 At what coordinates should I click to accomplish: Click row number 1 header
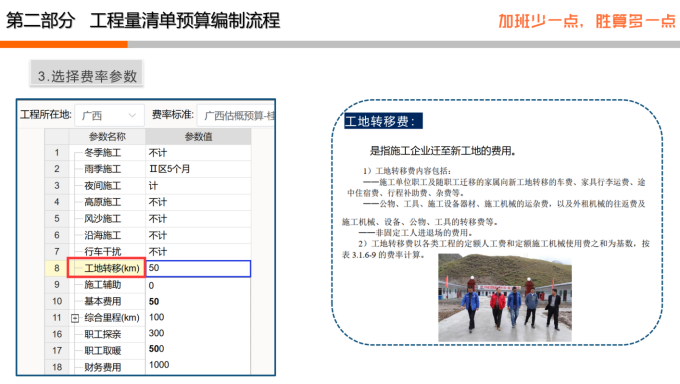tap(57, 153)
